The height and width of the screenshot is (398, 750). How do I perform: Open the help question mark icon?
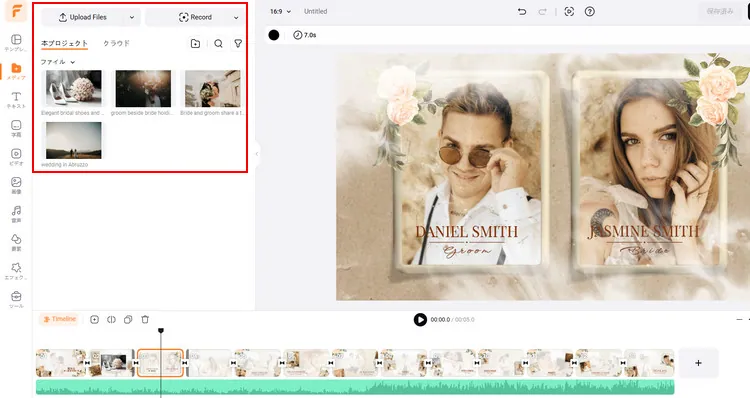tap(590, 11)
